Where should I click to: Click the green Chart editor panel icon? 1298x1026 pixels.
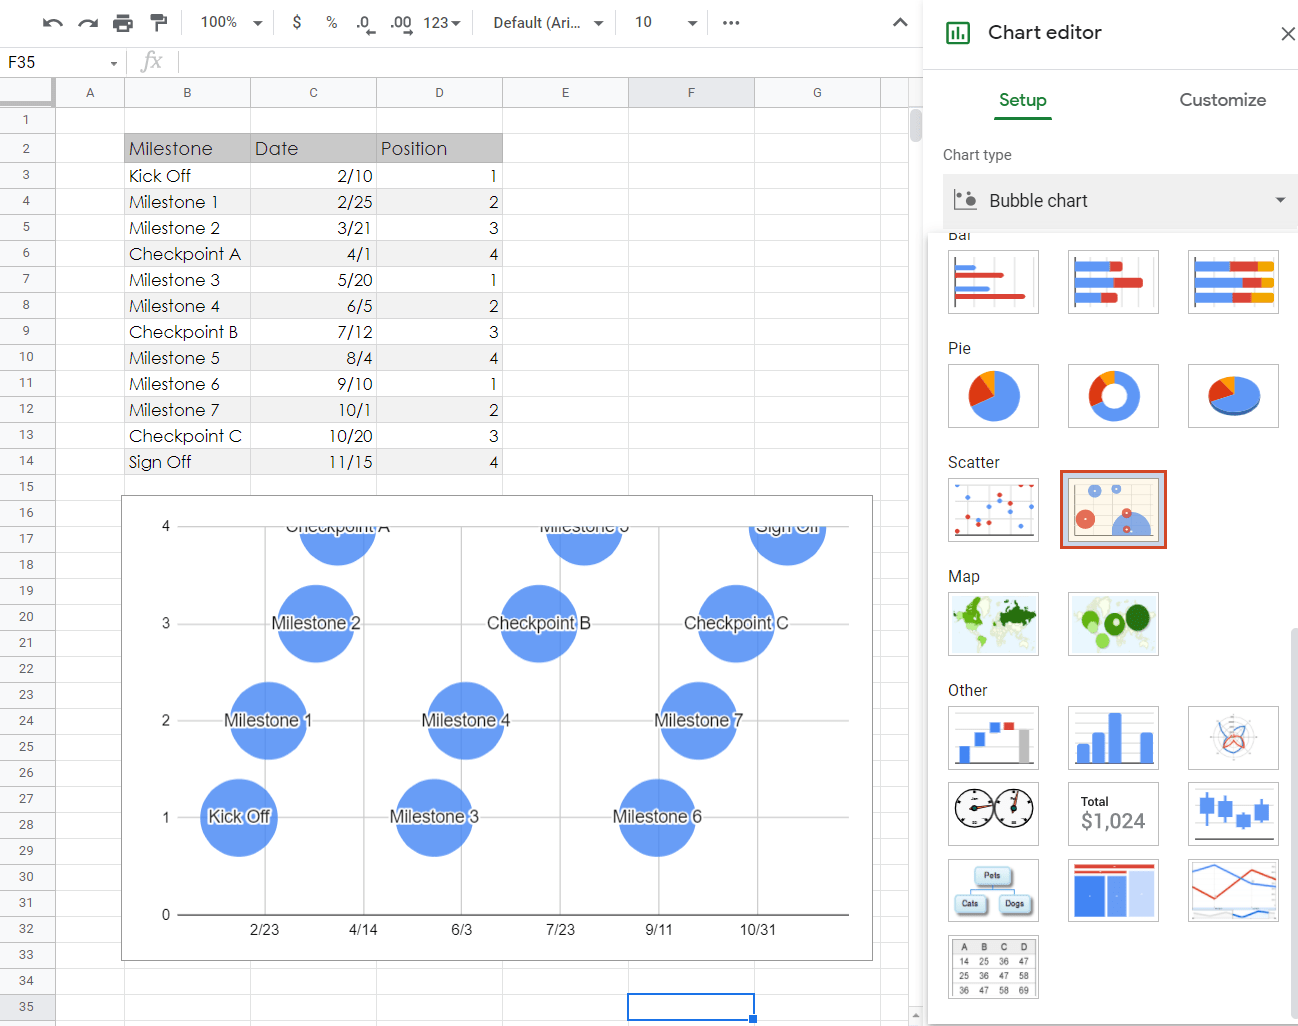957,33
